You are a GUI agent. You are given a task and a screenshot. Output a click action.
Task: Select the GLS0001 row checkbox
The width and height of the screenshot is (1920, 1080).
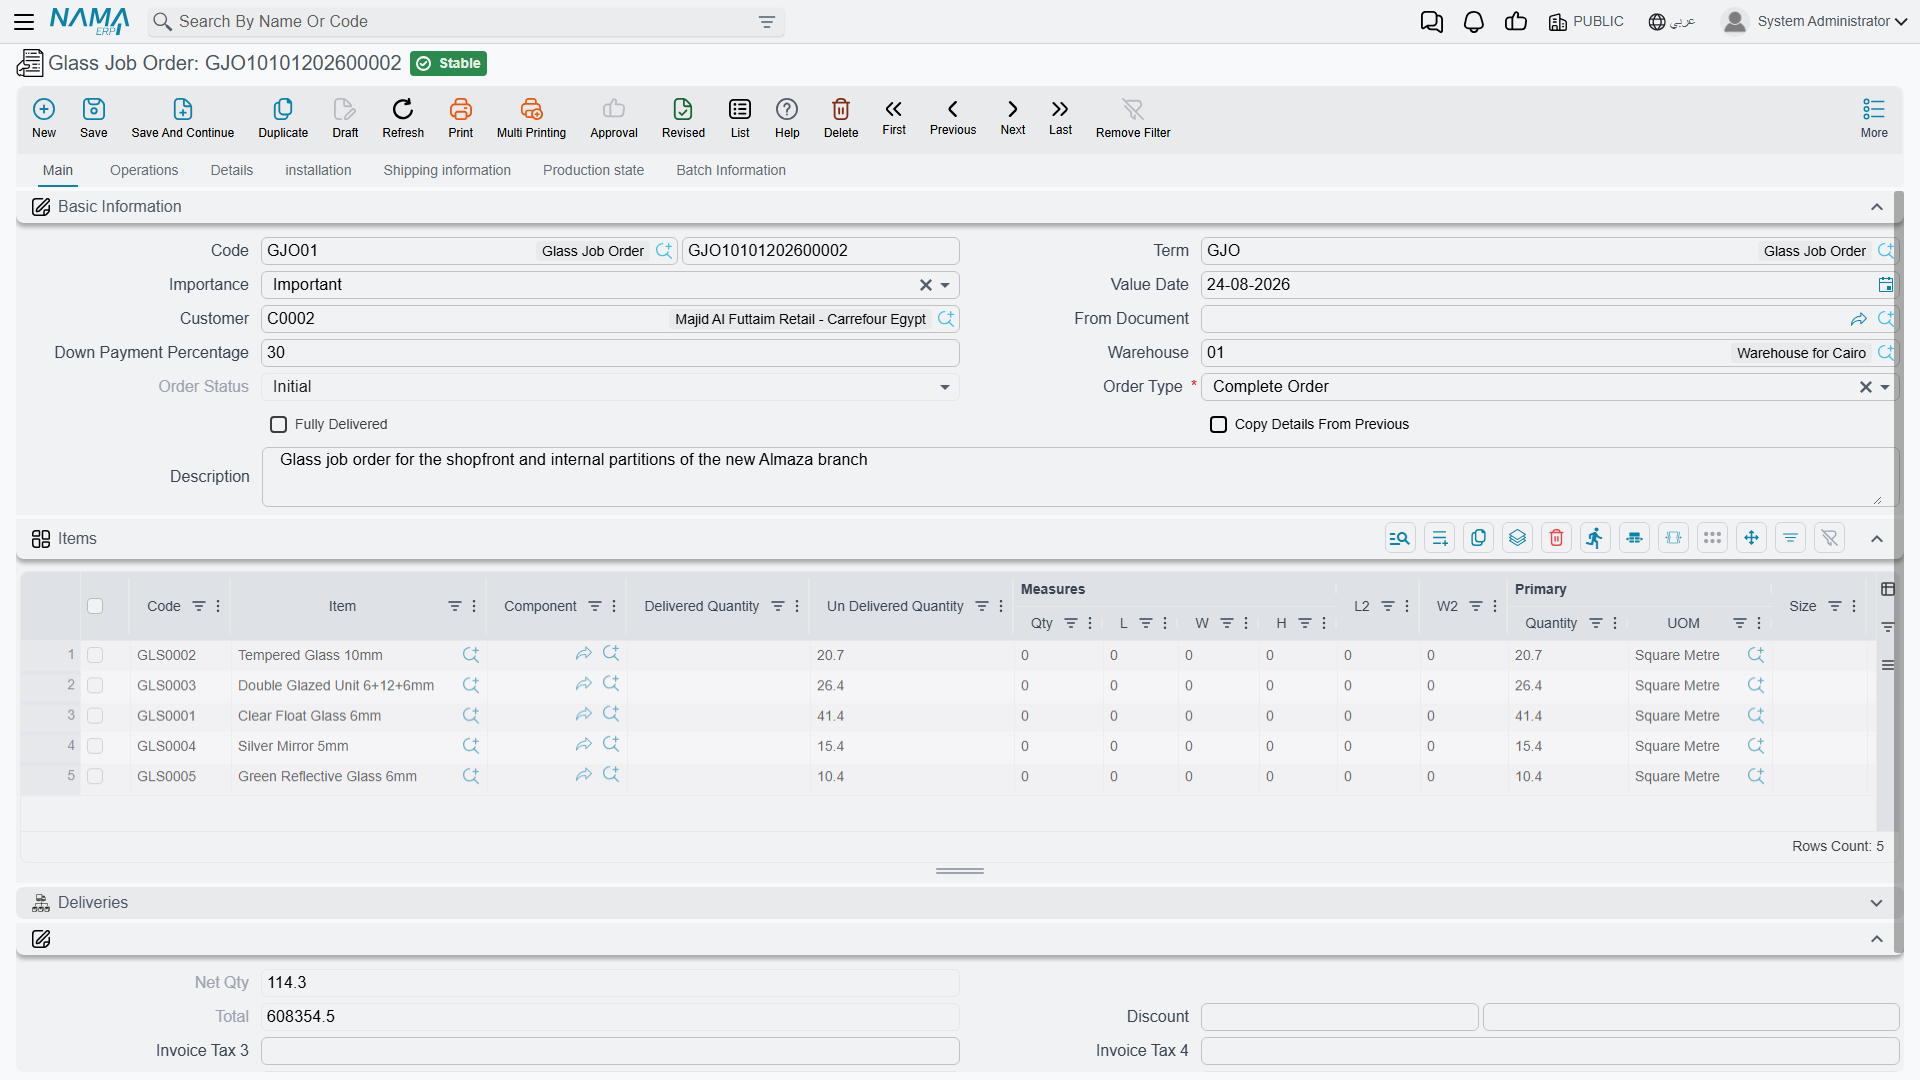tap(95, 716)
